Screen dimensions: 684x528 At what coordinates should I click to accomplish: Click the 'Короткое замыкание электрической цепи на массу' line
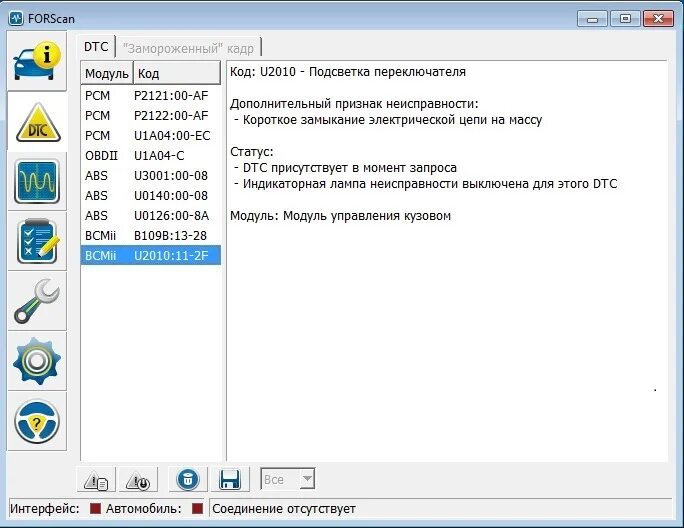point(392,120)
